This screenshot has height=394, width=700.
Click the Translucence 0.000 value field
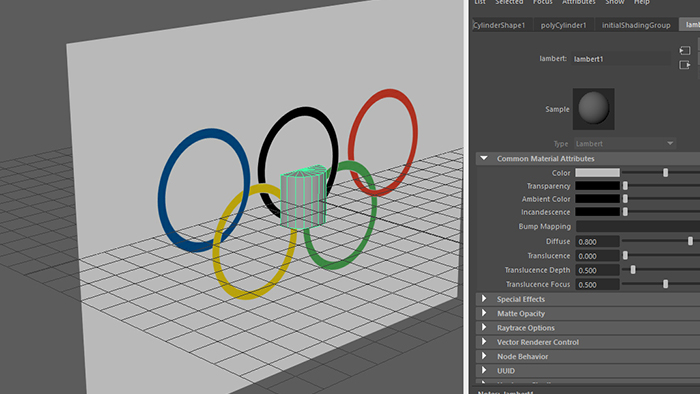pyautogui.click(x=597, y=256)
